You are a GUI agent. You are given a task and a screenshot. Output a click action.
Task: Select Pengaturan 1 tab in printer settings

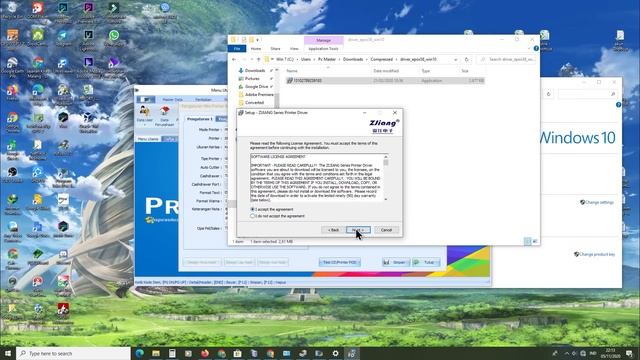(200, 119)
